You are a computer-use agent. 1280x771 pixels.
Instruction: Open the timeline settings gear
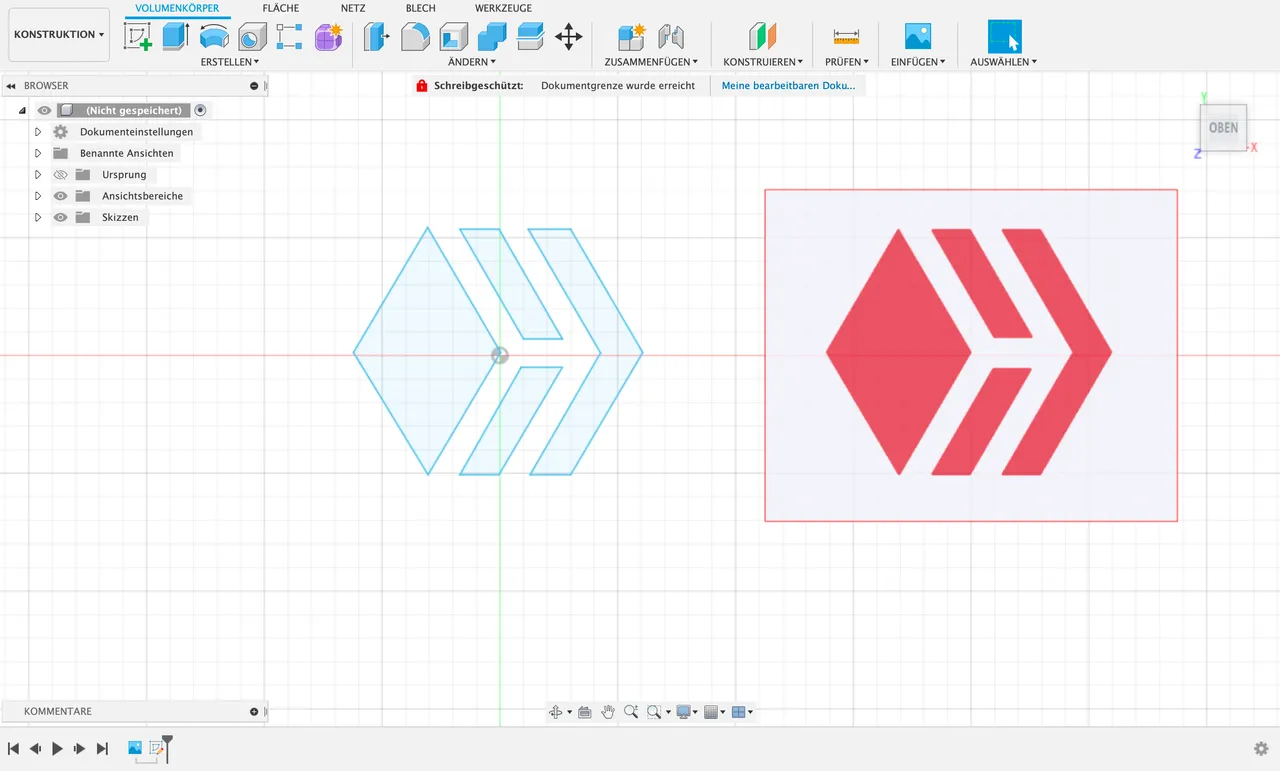pyautogui.click(x=1261, y=749)
